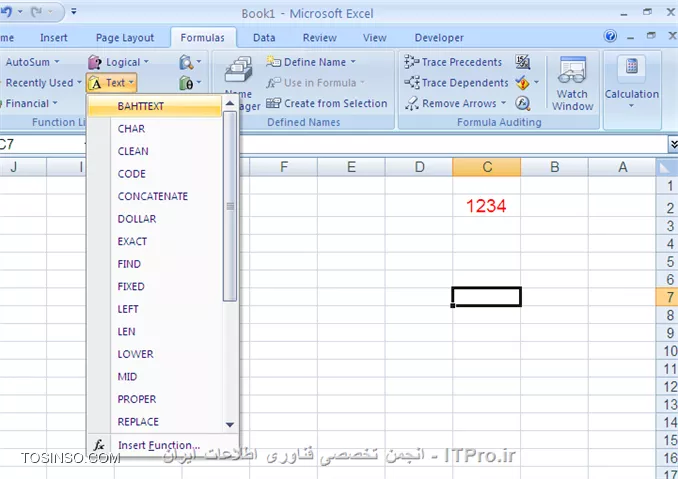
Task: Switch to the Insert tab
Action: click(x=54, y=38)
